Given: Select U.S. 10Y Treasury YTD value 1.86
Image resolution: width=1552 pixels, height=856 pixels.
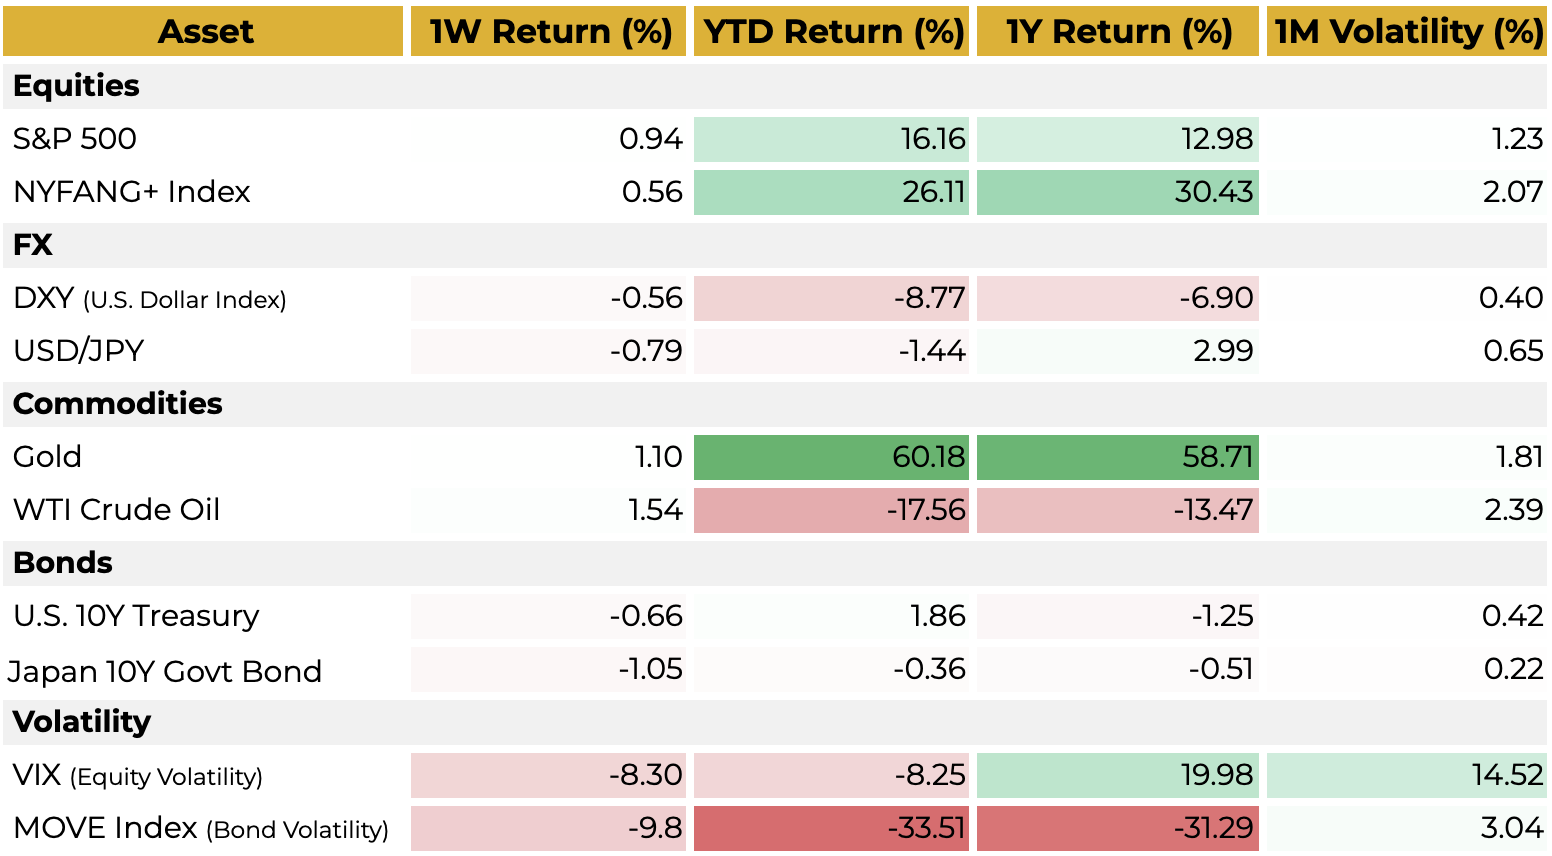Looking at the screenshot, I should click(x=831, y=616).
